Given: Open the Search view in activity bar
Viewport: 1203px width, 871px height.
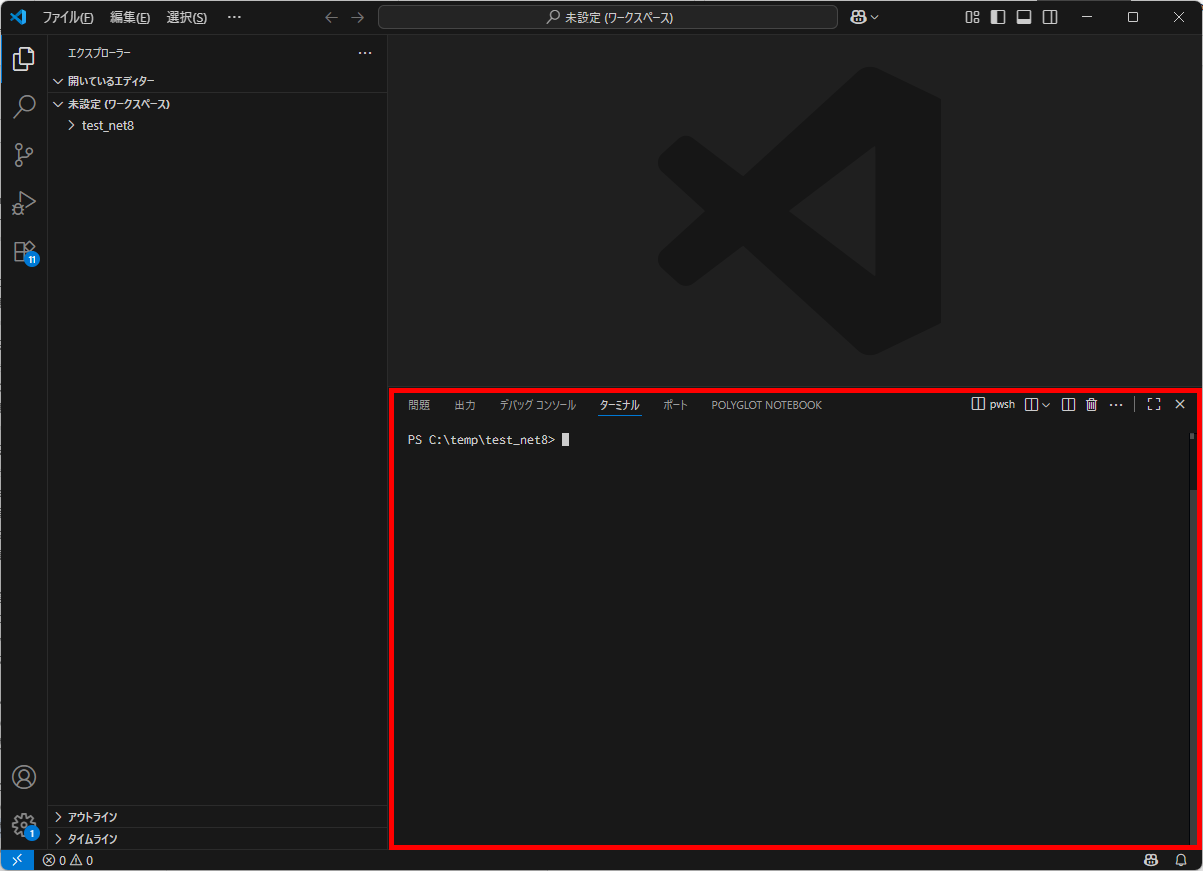Looking at the screenshot, I should (23, 107).
